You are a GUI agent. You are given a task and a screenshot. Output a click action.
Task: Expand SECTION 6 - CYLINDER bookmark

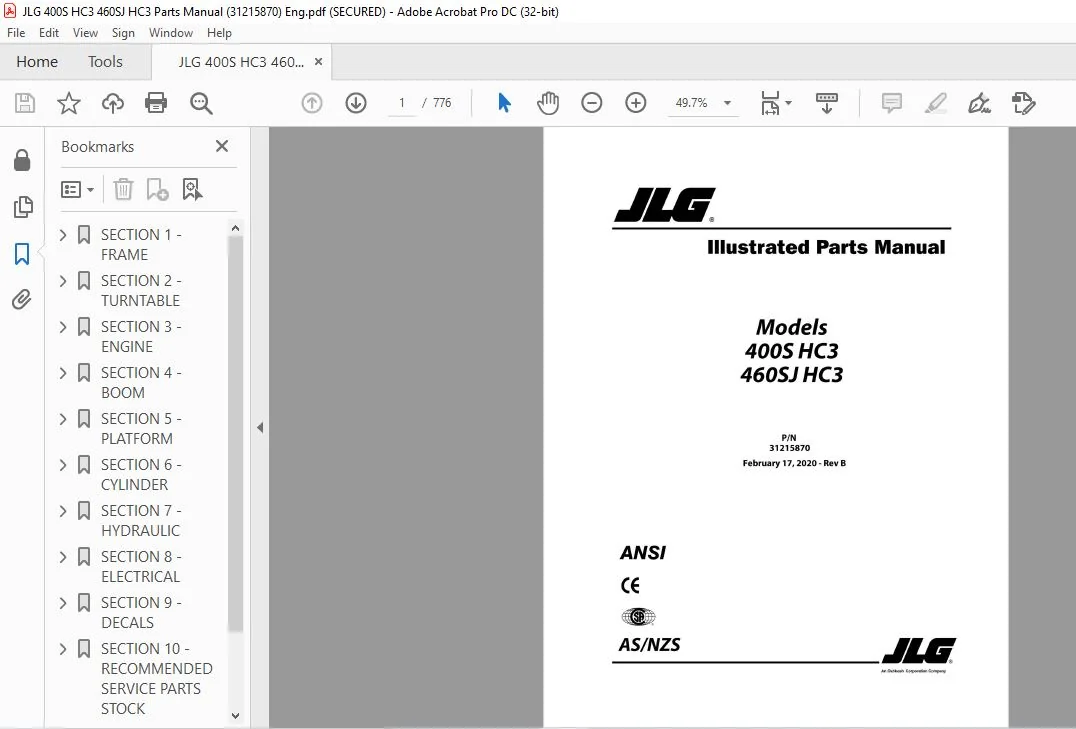coord(63,465)
